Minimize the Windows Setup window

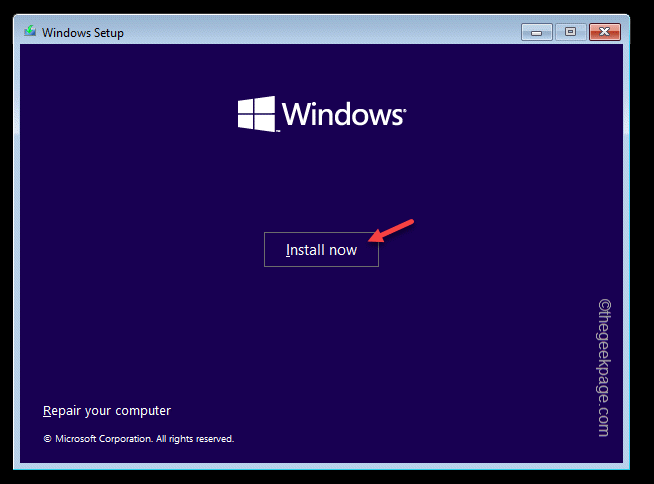537,32
